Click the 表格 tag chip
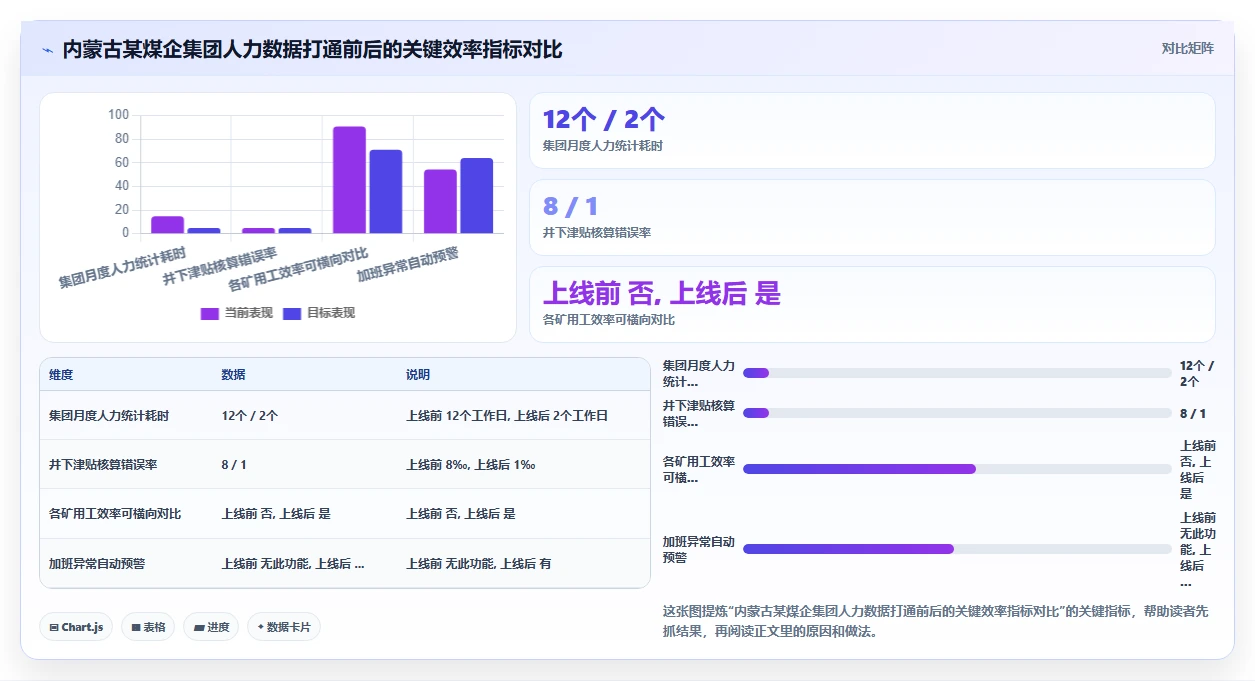1255x681 pixels. click(x=148, y=627)
